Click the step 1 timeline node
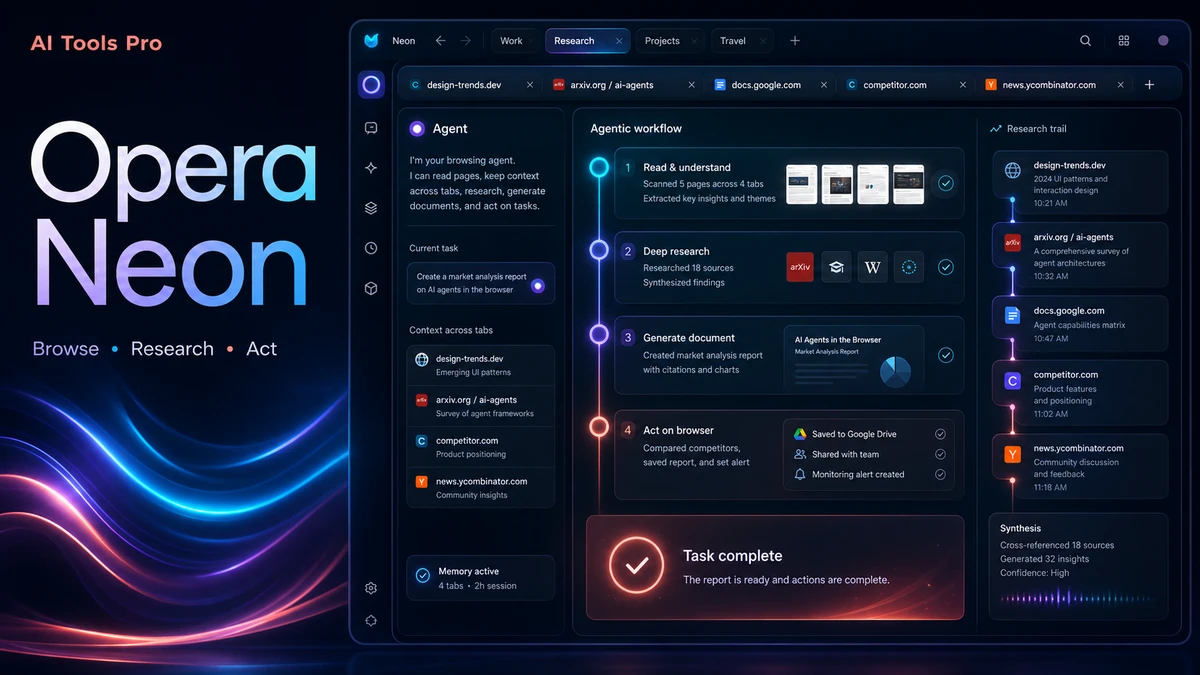Screen dimensions: 1200x675 coord(599,168)
